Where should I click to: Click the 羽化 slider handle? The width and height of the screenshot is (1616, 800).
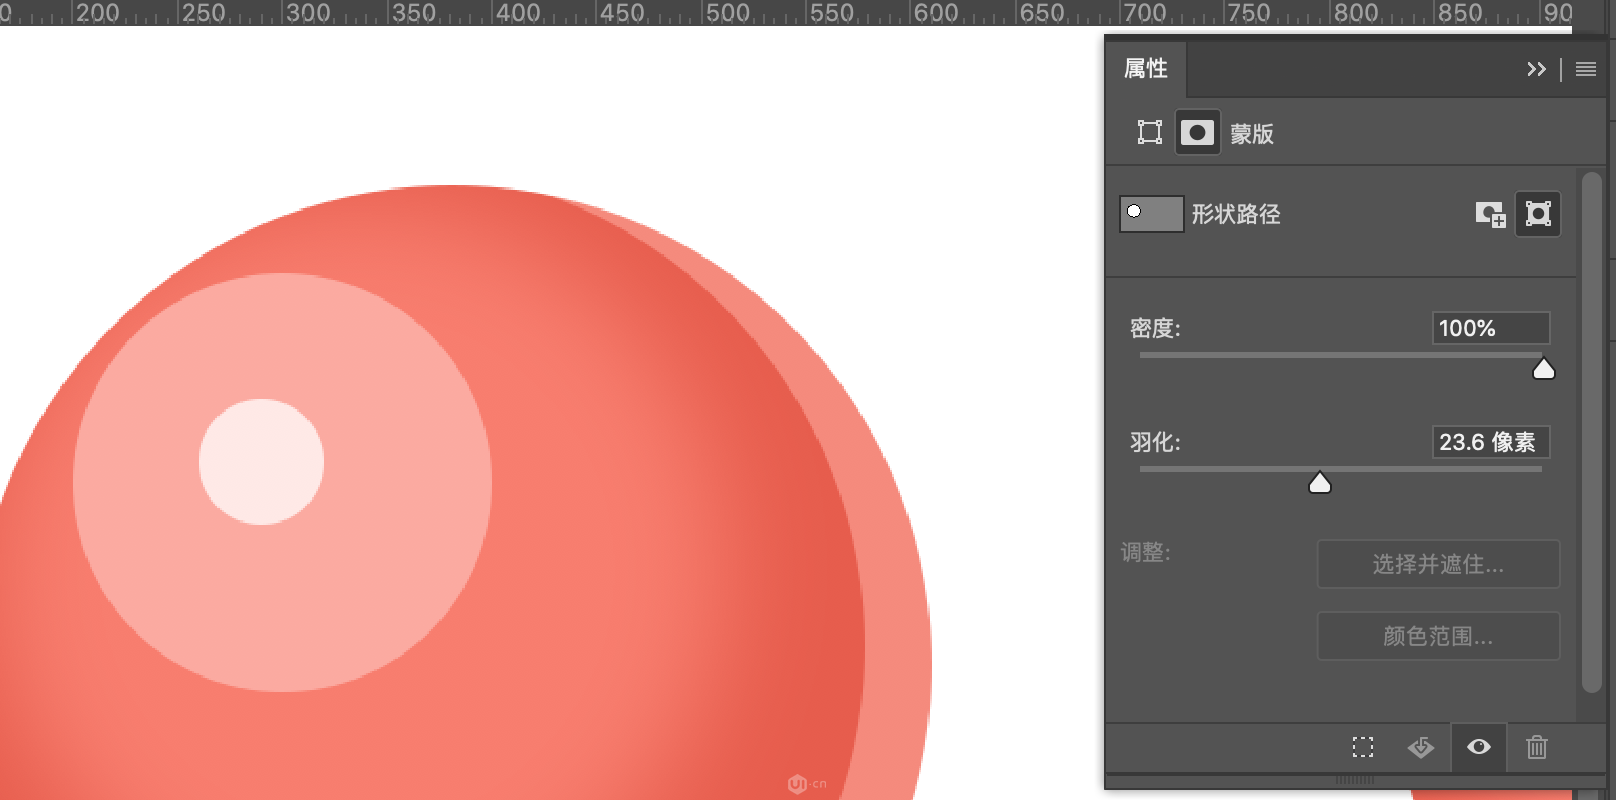(1320, 483)
